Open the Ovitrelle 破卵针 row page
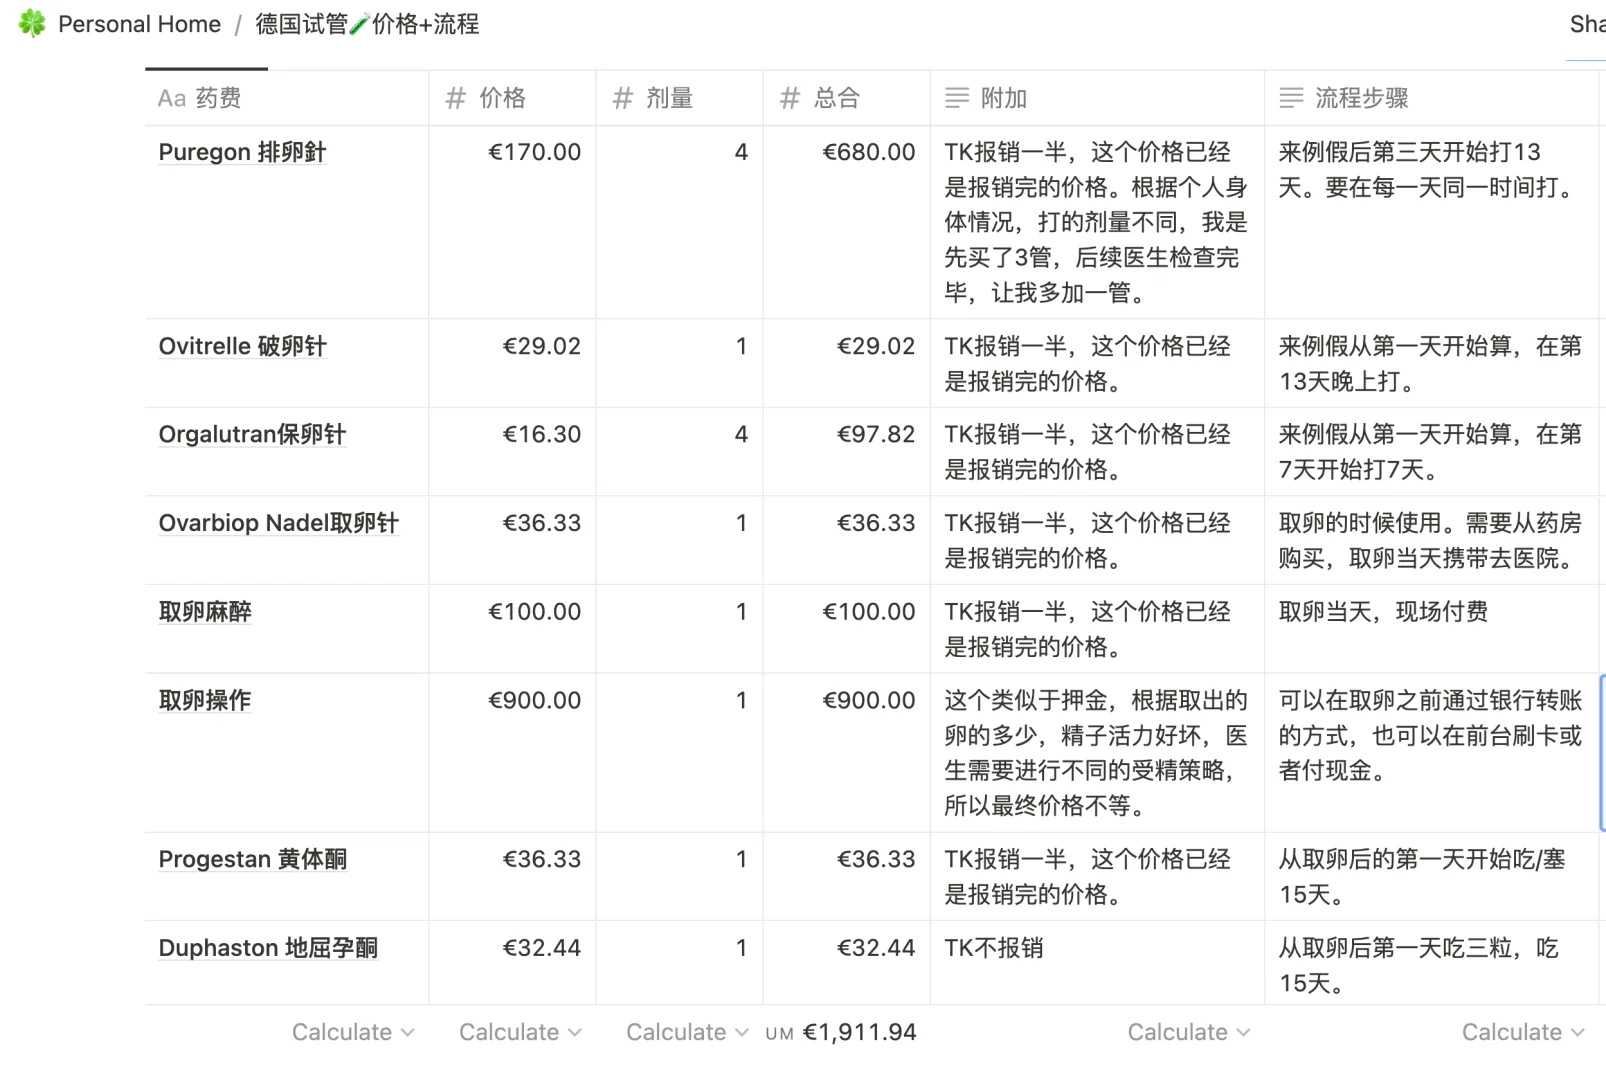 click(x=241, y=346)
